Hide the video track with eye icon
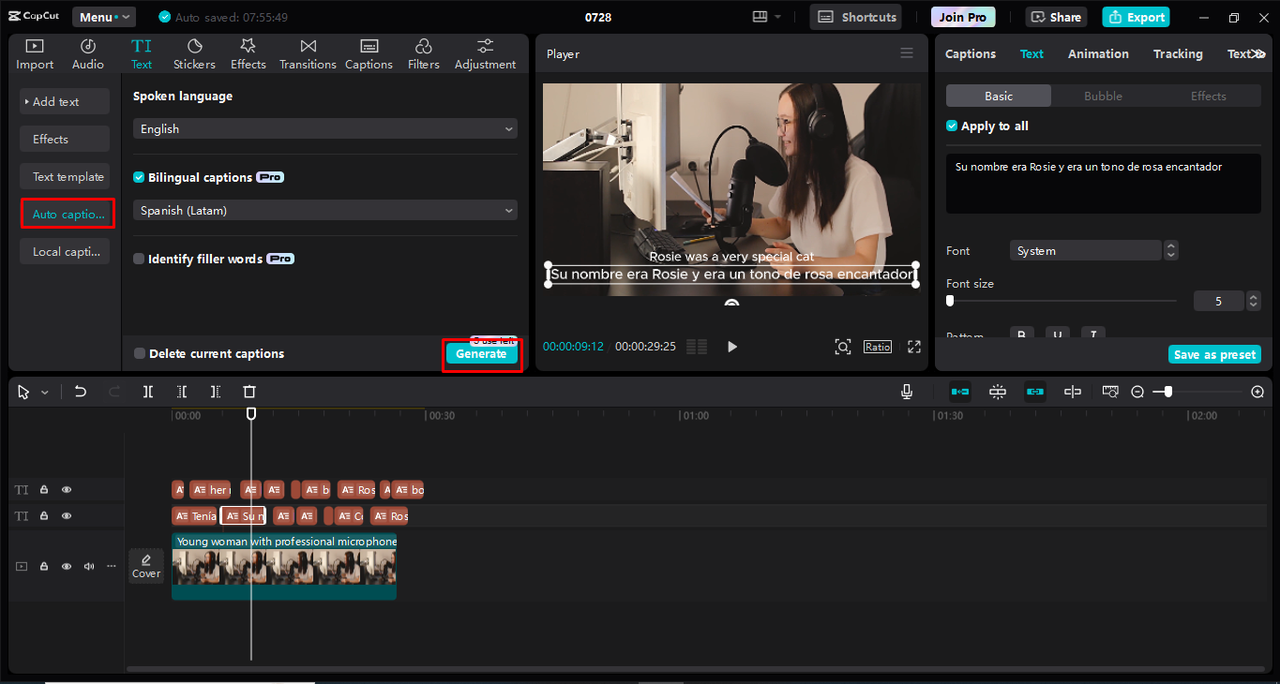1280x684 pixels. coord(67,566)
